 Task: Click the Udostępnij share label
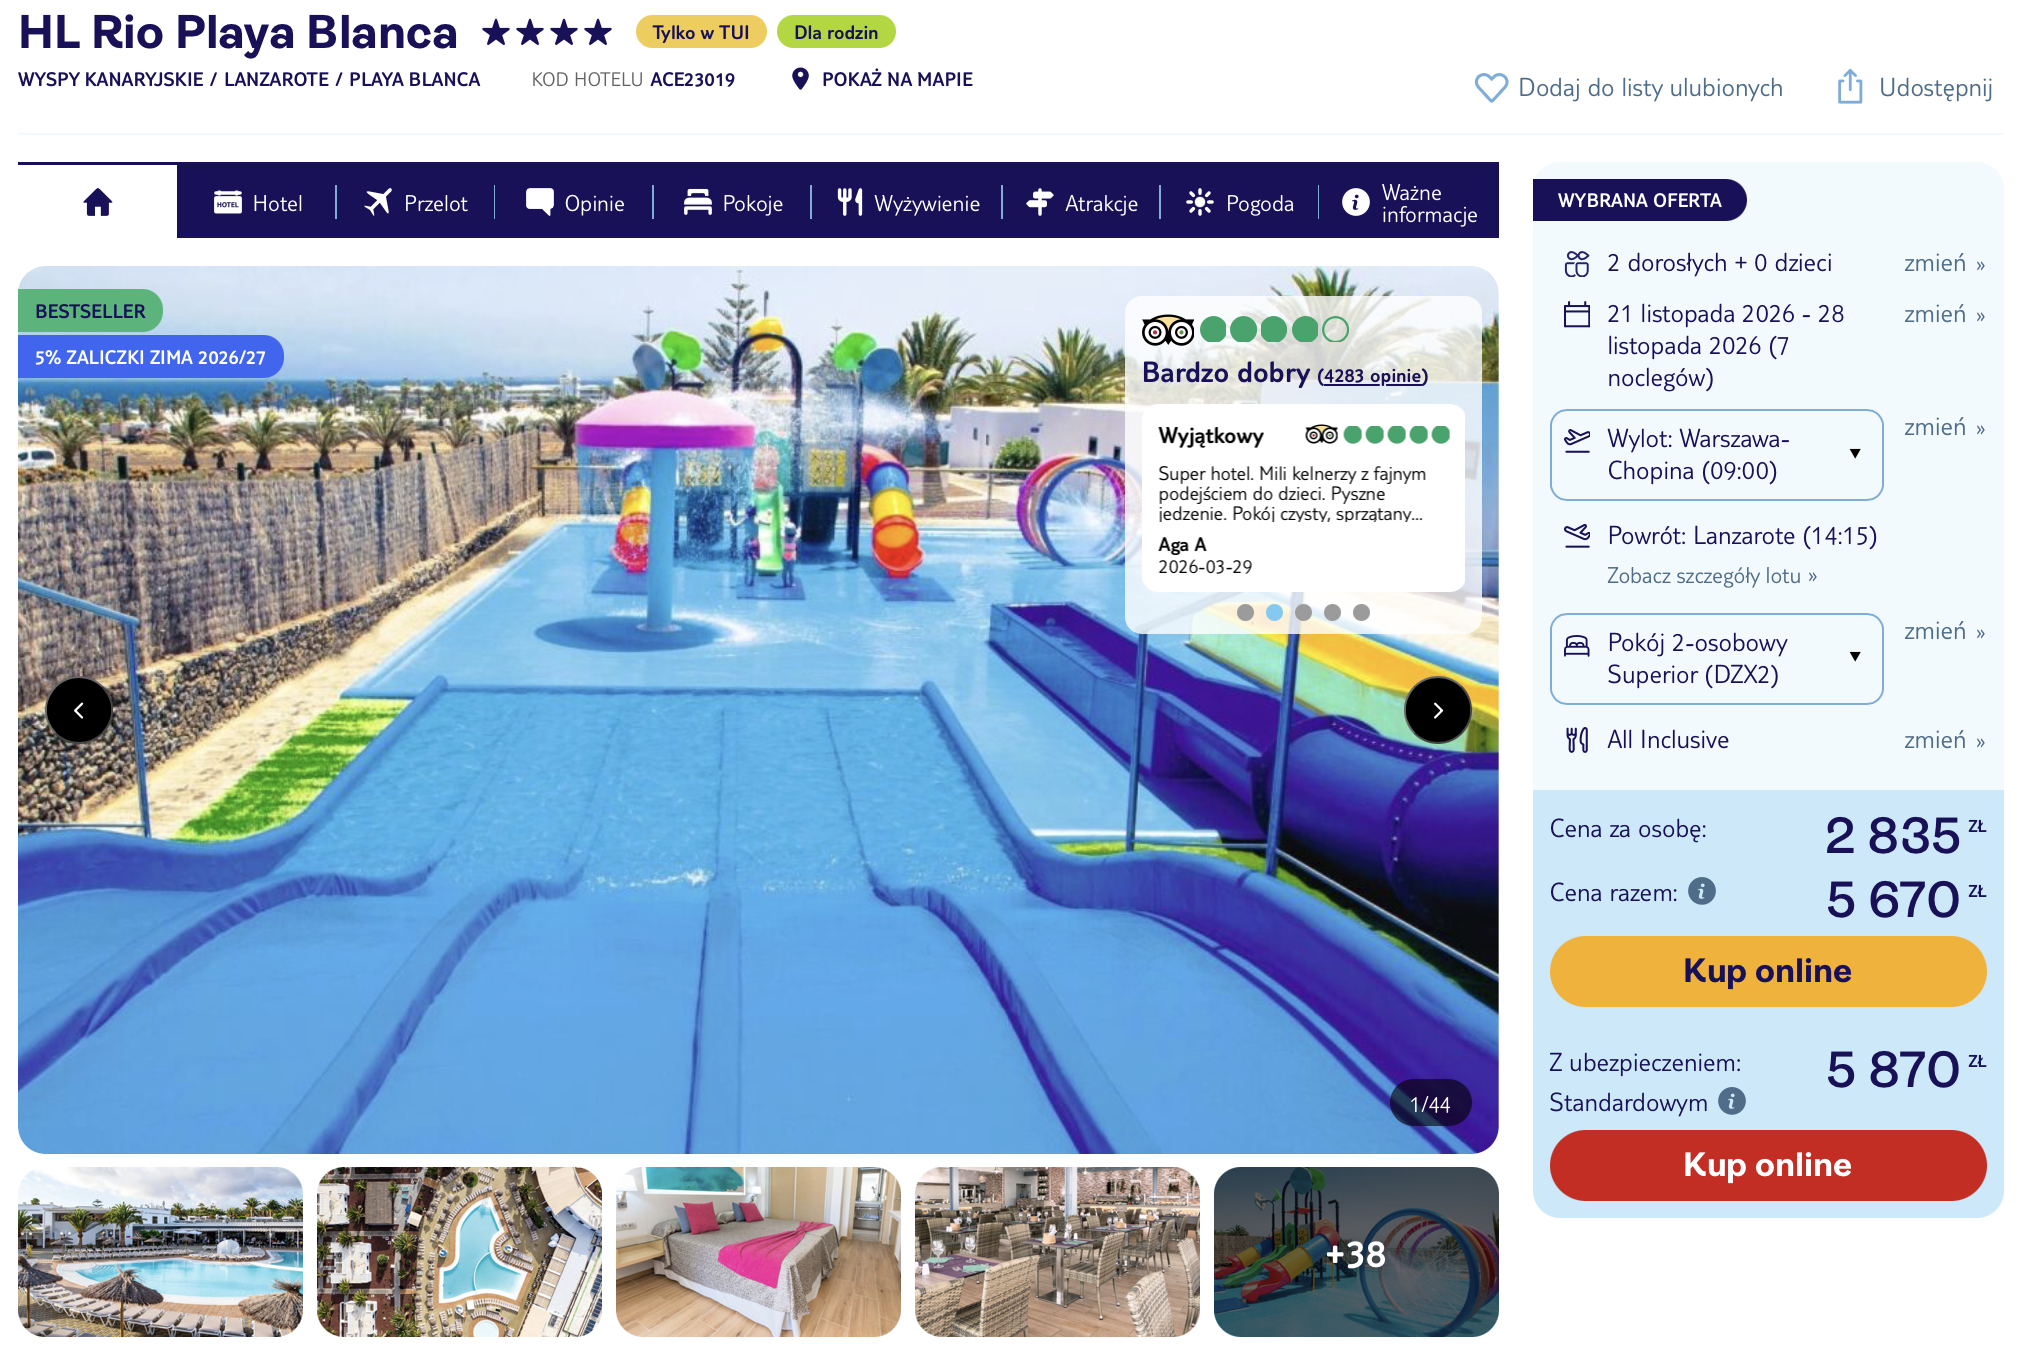click(1936, 88)
